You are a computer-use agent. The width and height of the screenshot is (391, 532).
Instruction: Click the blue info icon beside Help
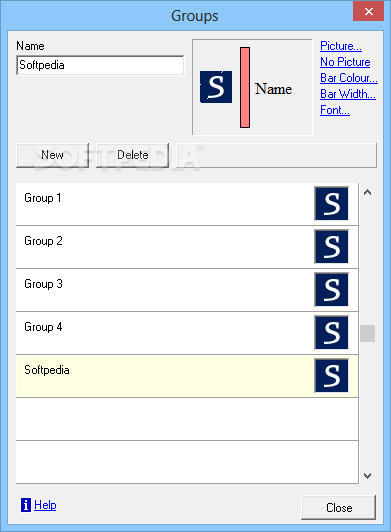click(x=26, y=505)
